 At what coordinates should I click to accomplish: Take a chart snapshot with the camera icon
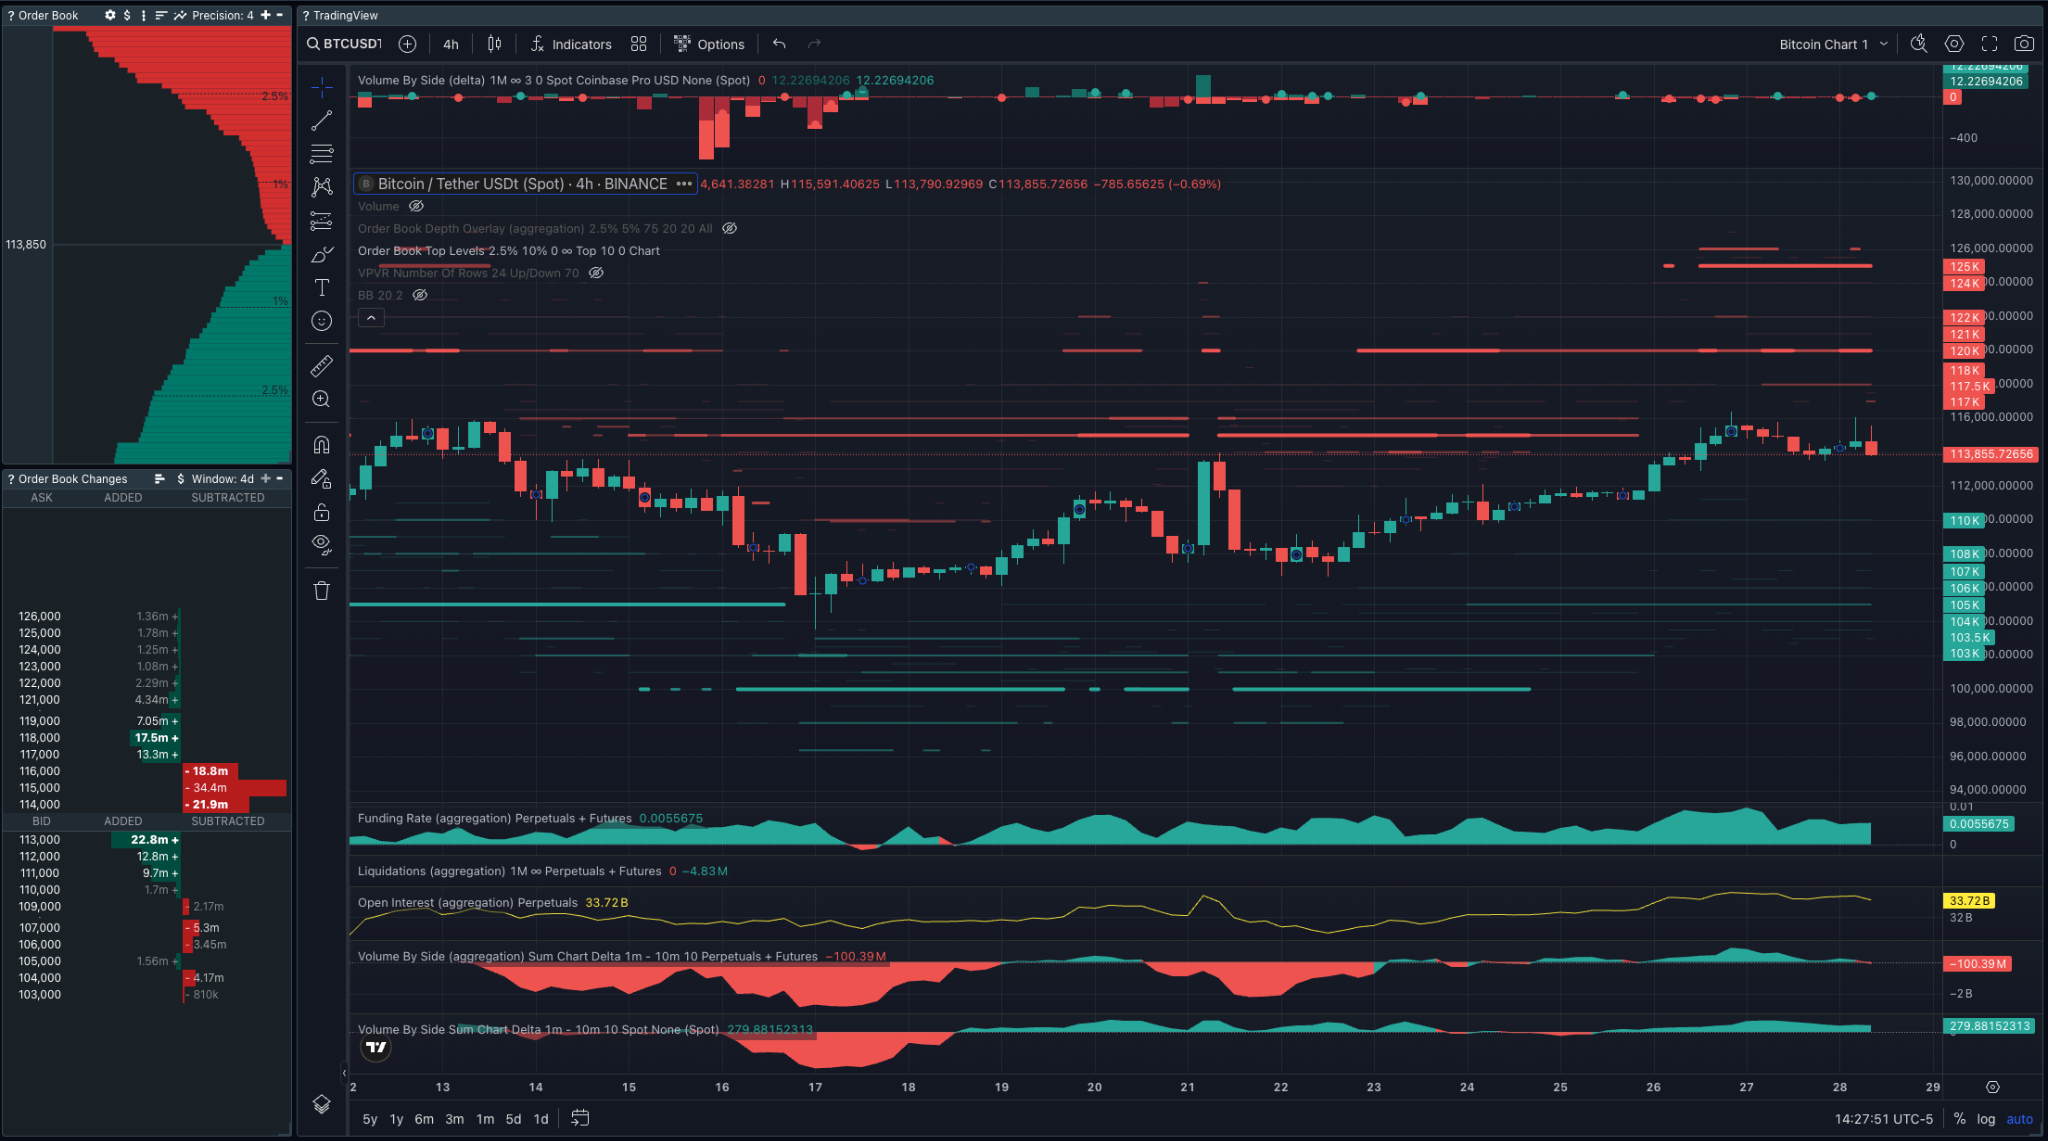click(x=2024, y=43)
